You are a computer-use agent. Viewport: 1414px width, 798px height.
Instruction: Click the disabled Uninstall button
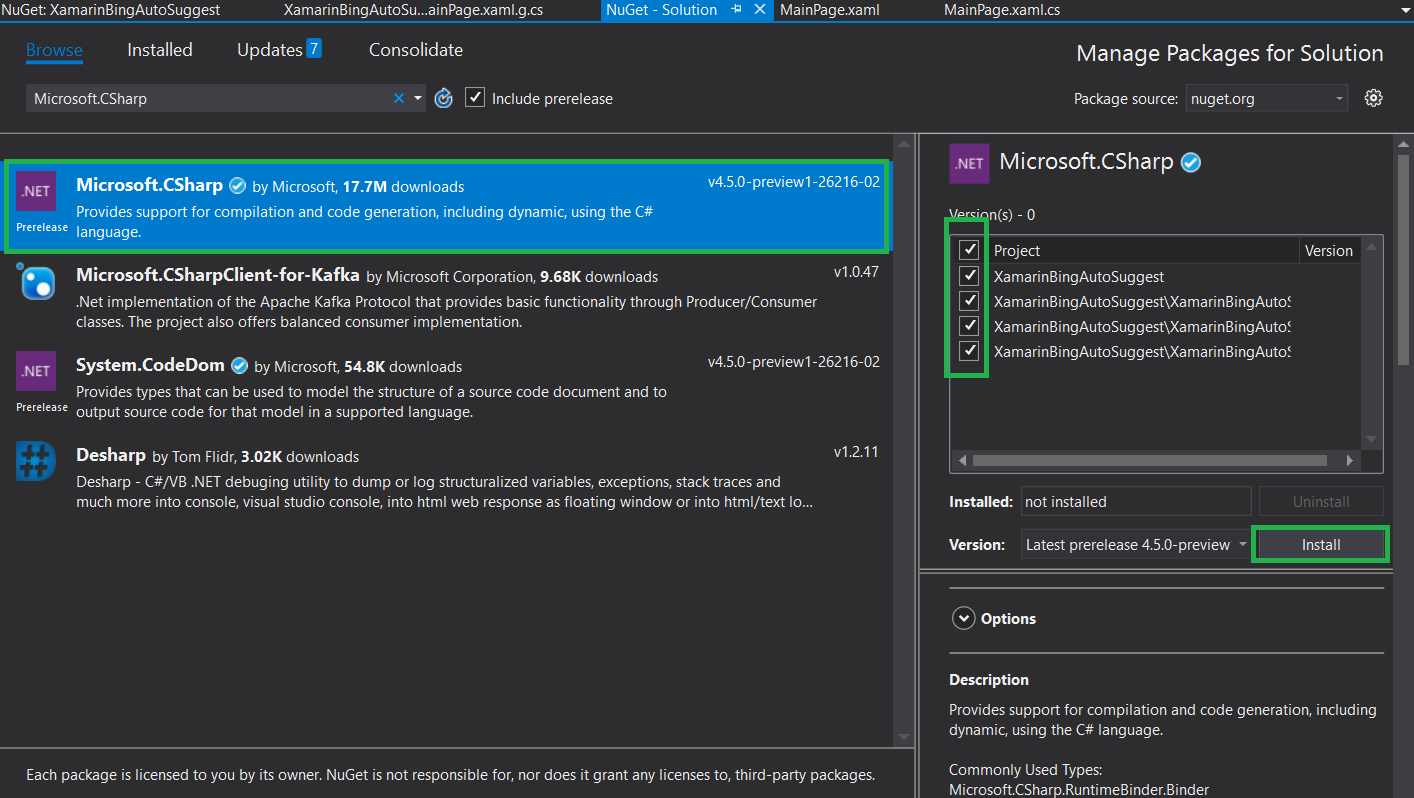pos(1321,501)
